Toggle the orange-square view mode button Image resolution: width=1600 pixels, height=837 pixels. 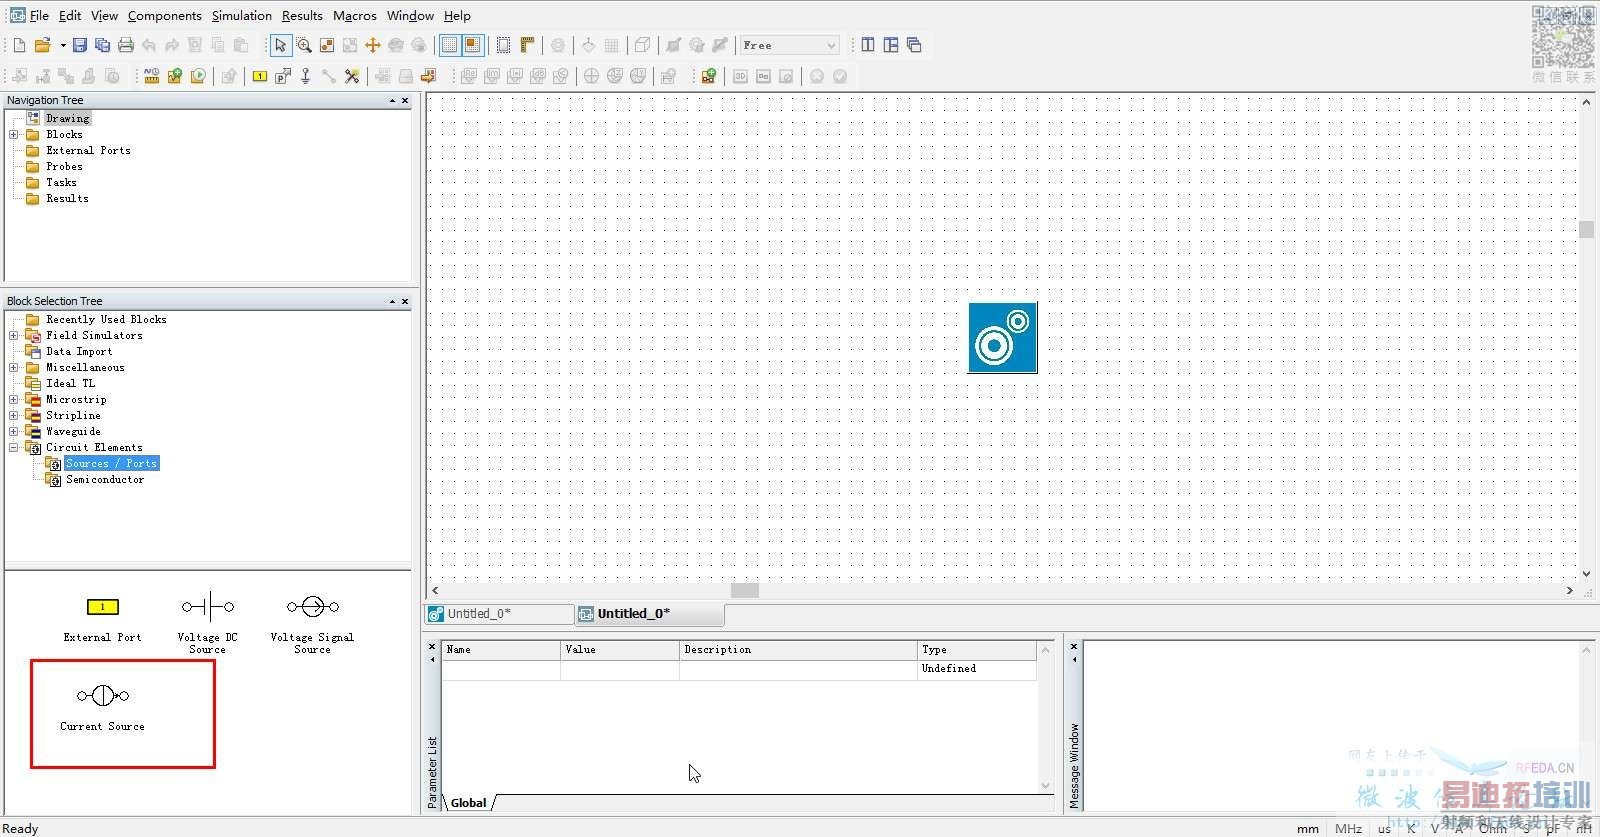472,45
